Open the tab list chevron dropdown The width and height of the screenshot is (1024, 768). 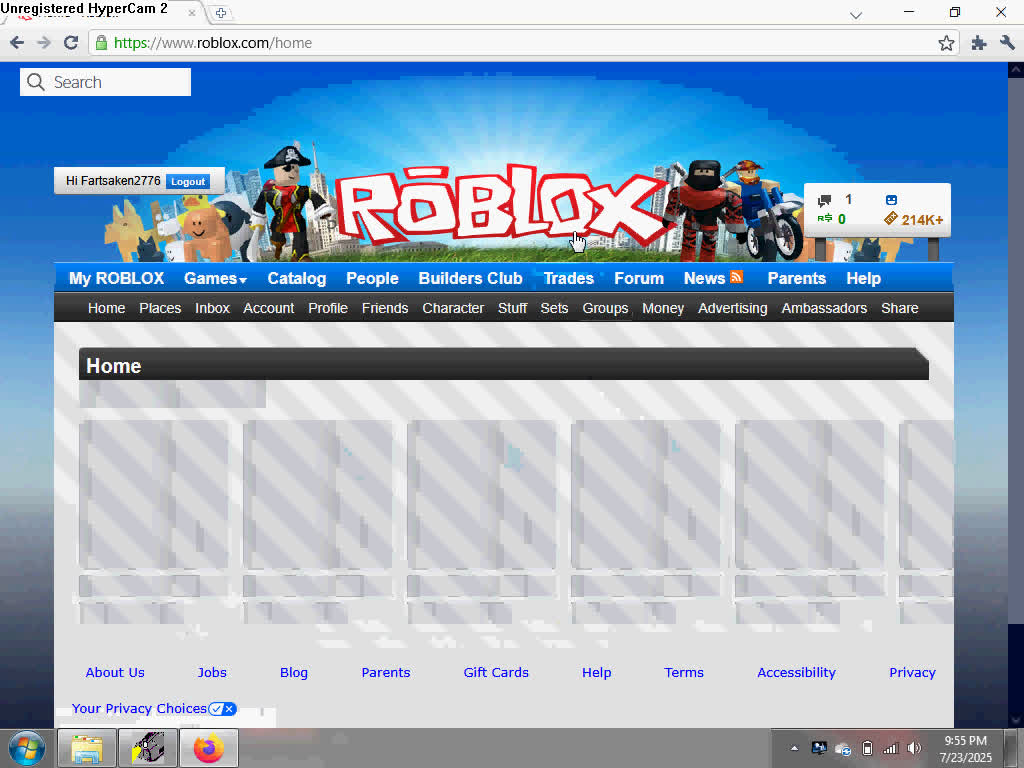856,15
